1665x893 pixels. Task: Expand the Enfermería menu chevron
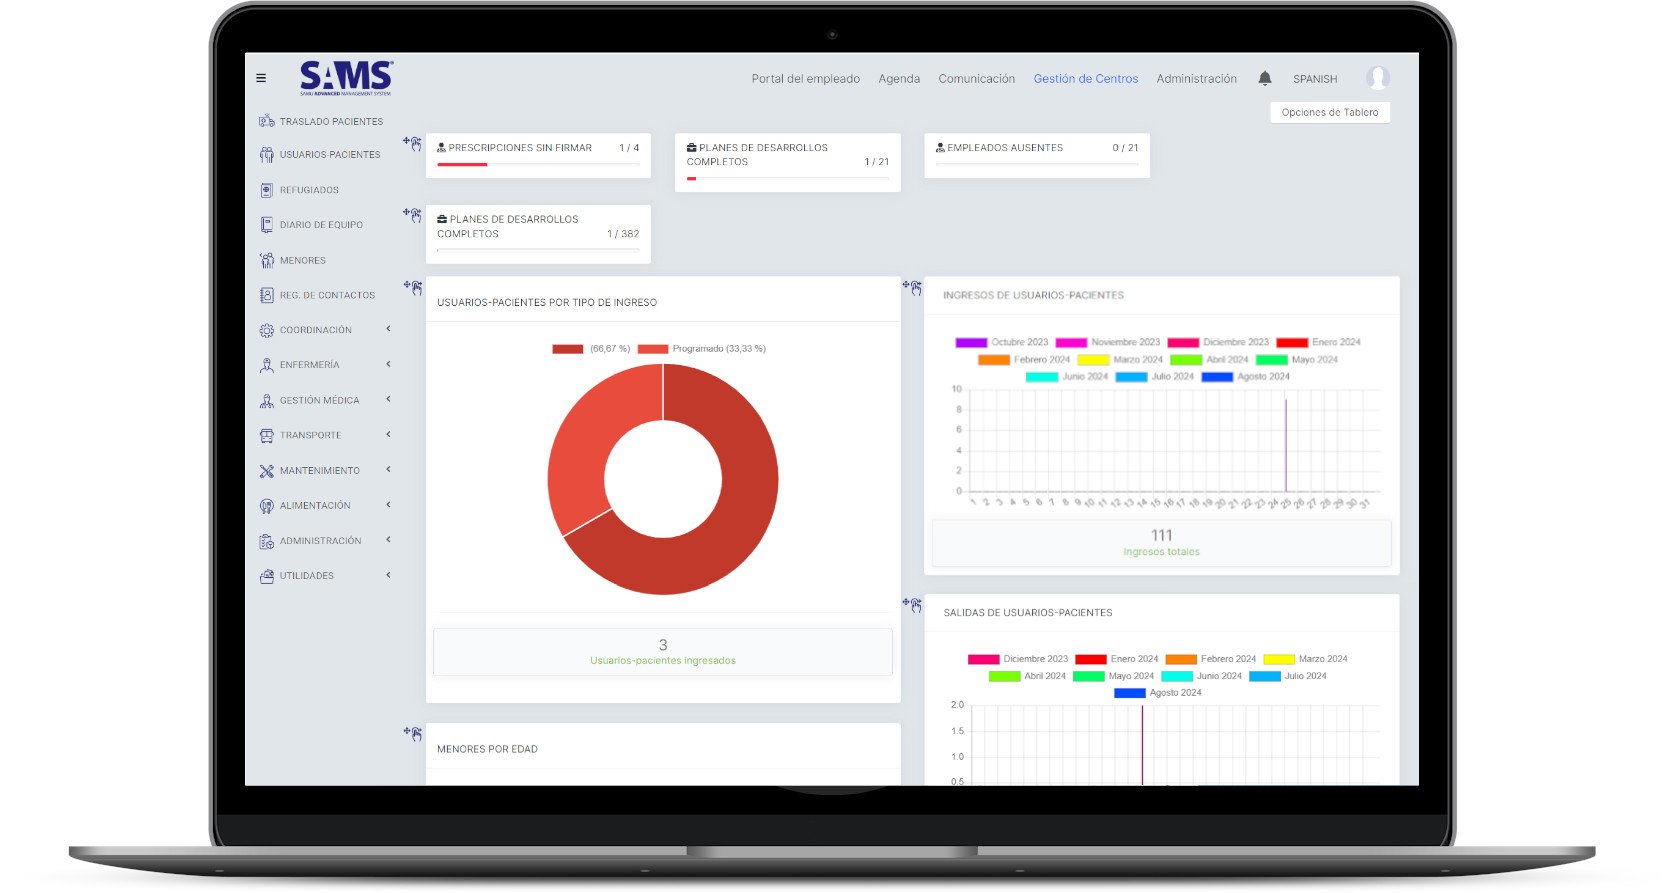click(388, 364)
